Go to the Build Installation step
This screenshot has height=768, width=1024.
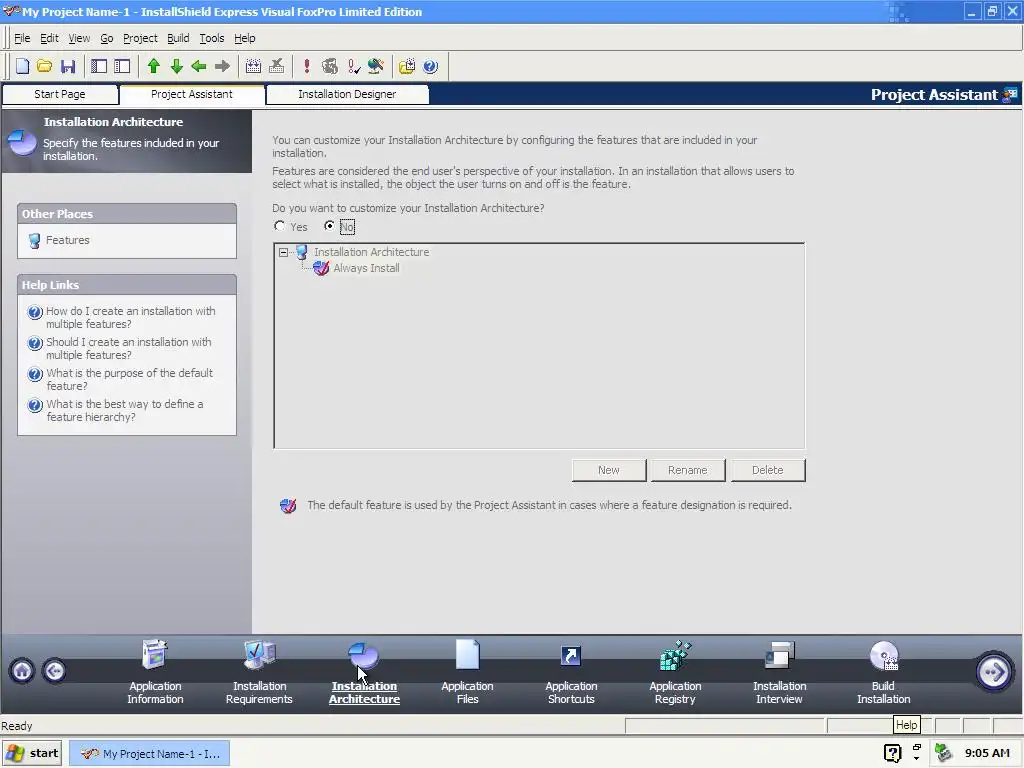coord(884,673)
